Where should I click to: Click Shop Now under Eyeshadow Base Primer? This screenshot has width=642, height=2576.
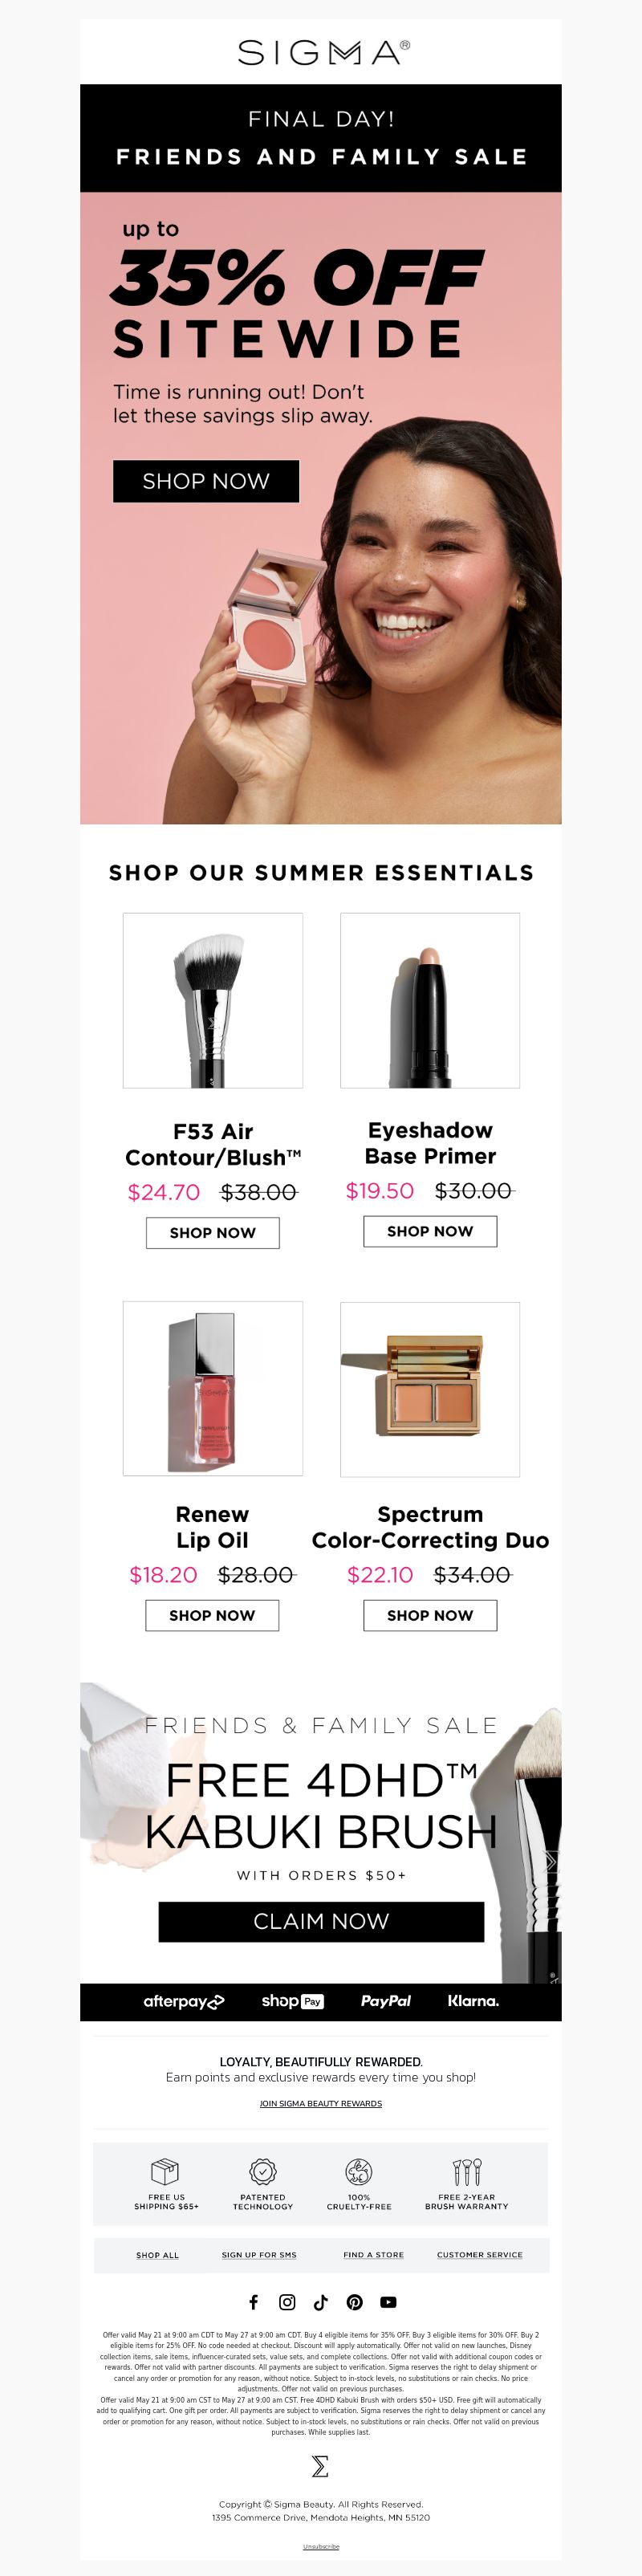[430, 1231]
